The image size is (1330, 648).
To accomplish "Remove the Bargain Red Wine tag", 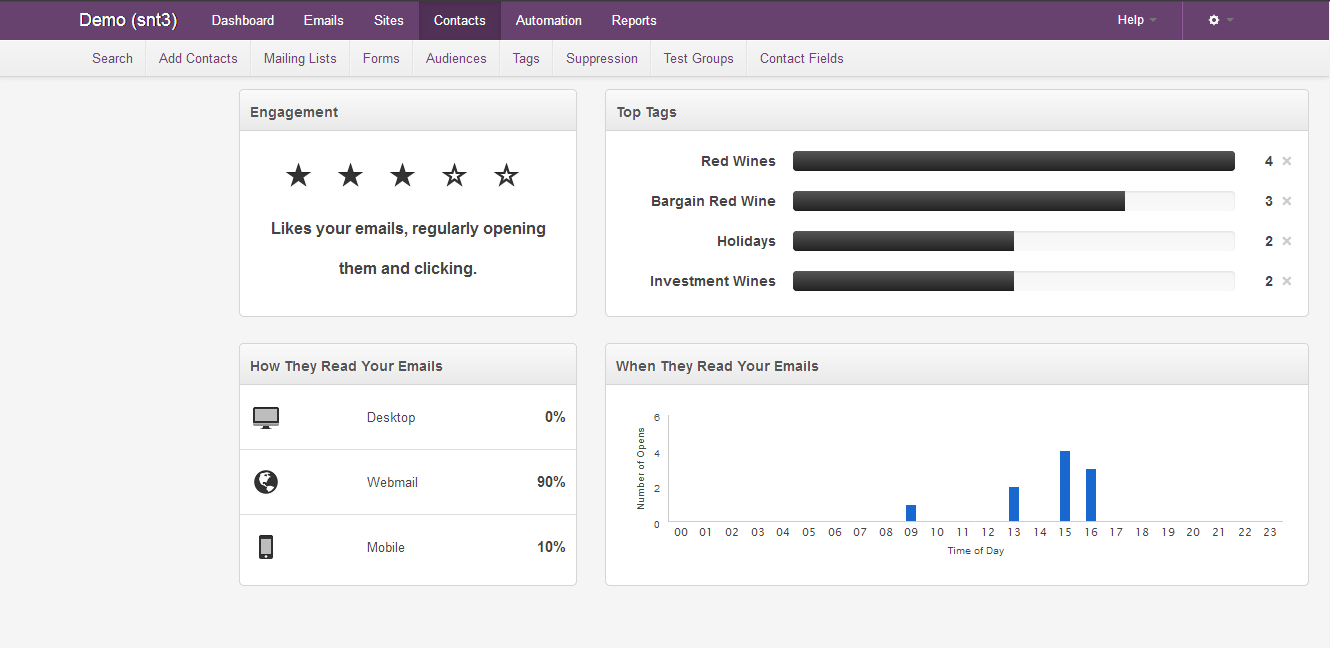I will pos(1287,201).
